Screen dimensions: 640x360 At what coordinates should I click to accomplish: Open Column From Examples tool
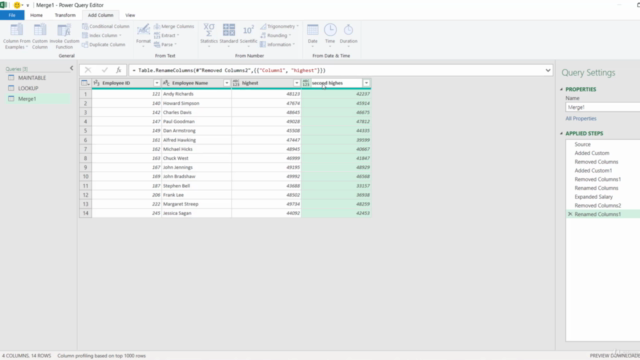point(16,36)
